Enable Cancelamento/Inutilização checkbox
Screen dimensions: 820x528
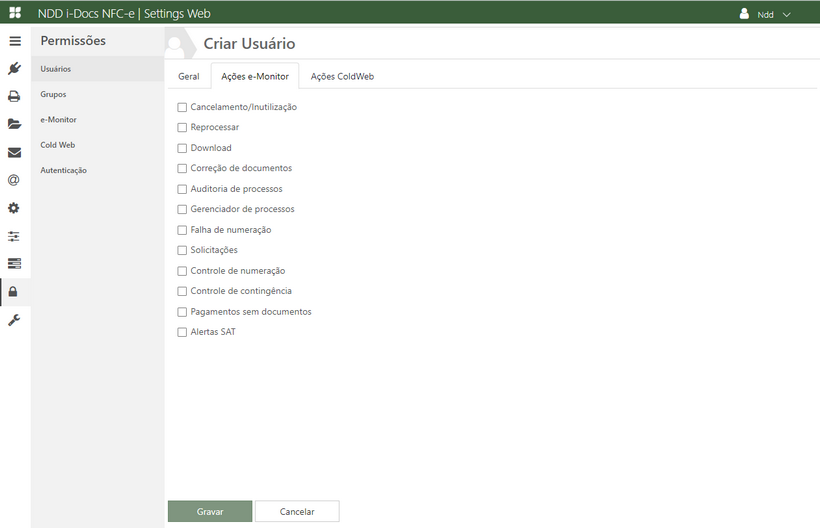182,107
